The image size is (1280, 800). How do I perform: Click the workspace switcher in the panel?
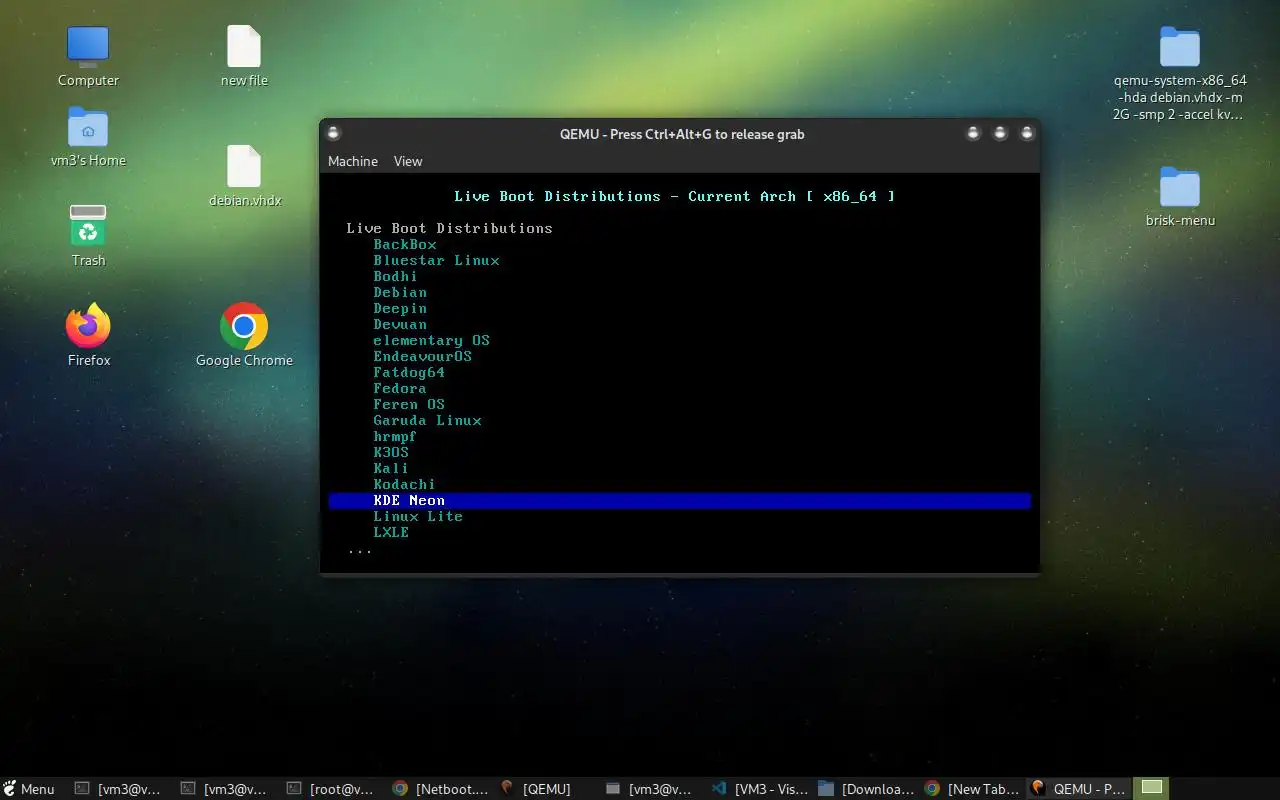[1152, 789]
